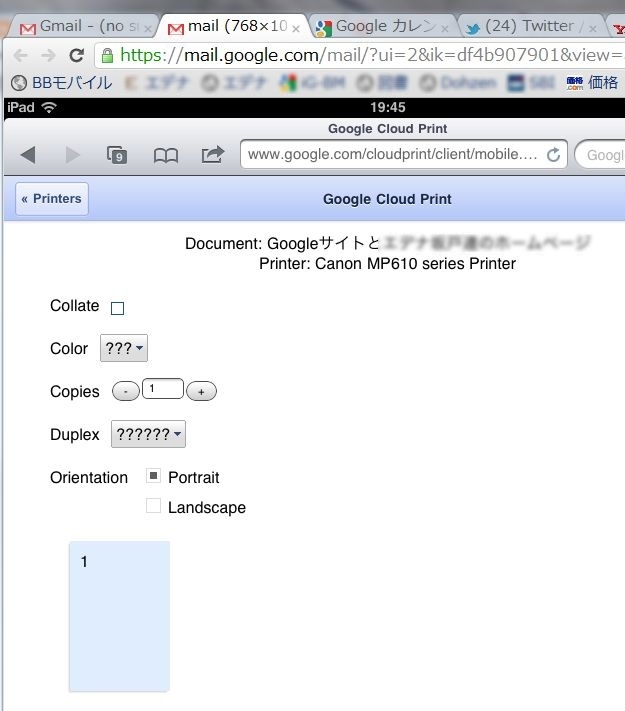Image resolution: width=625 pixels, height=711 pixels.
Task: Click the green padlock in address bar
Action: [107, 55]
